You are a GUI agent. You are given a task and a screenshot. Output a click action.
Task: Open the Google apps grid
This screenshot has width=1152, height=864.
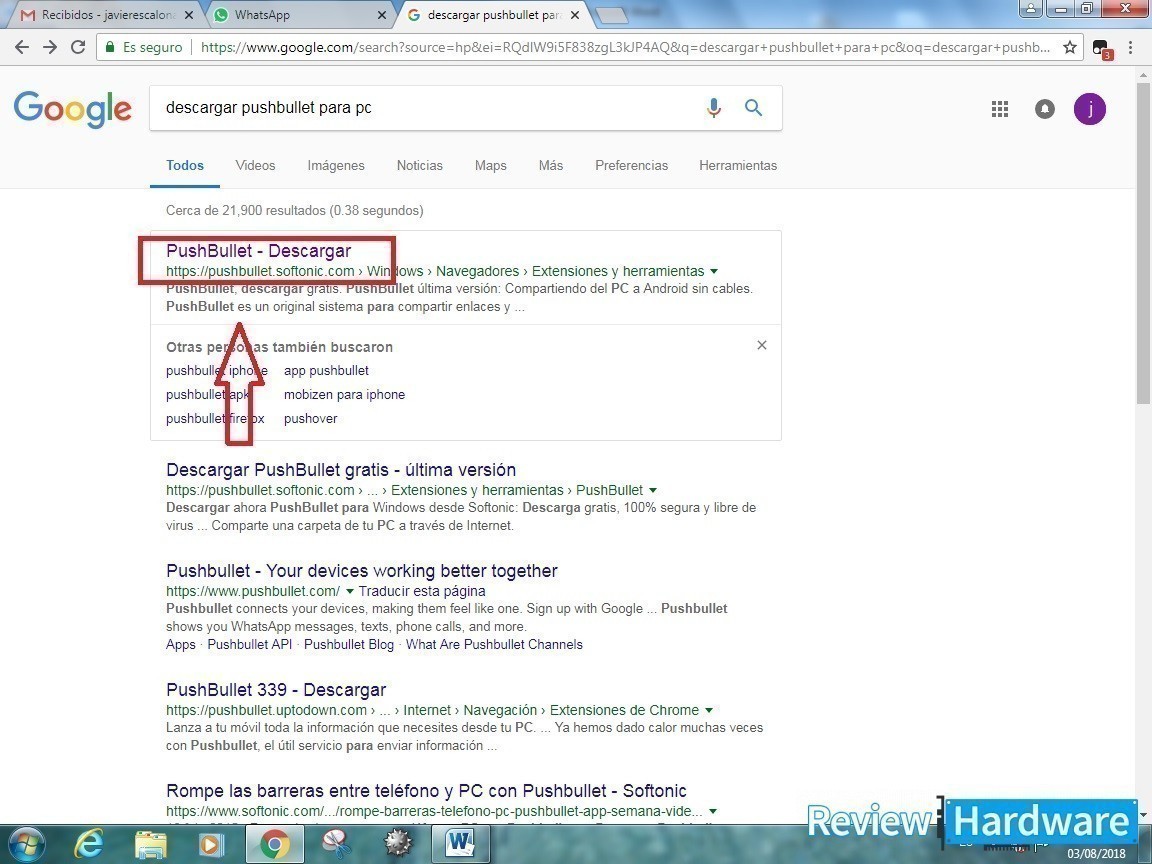[1000, 109]
